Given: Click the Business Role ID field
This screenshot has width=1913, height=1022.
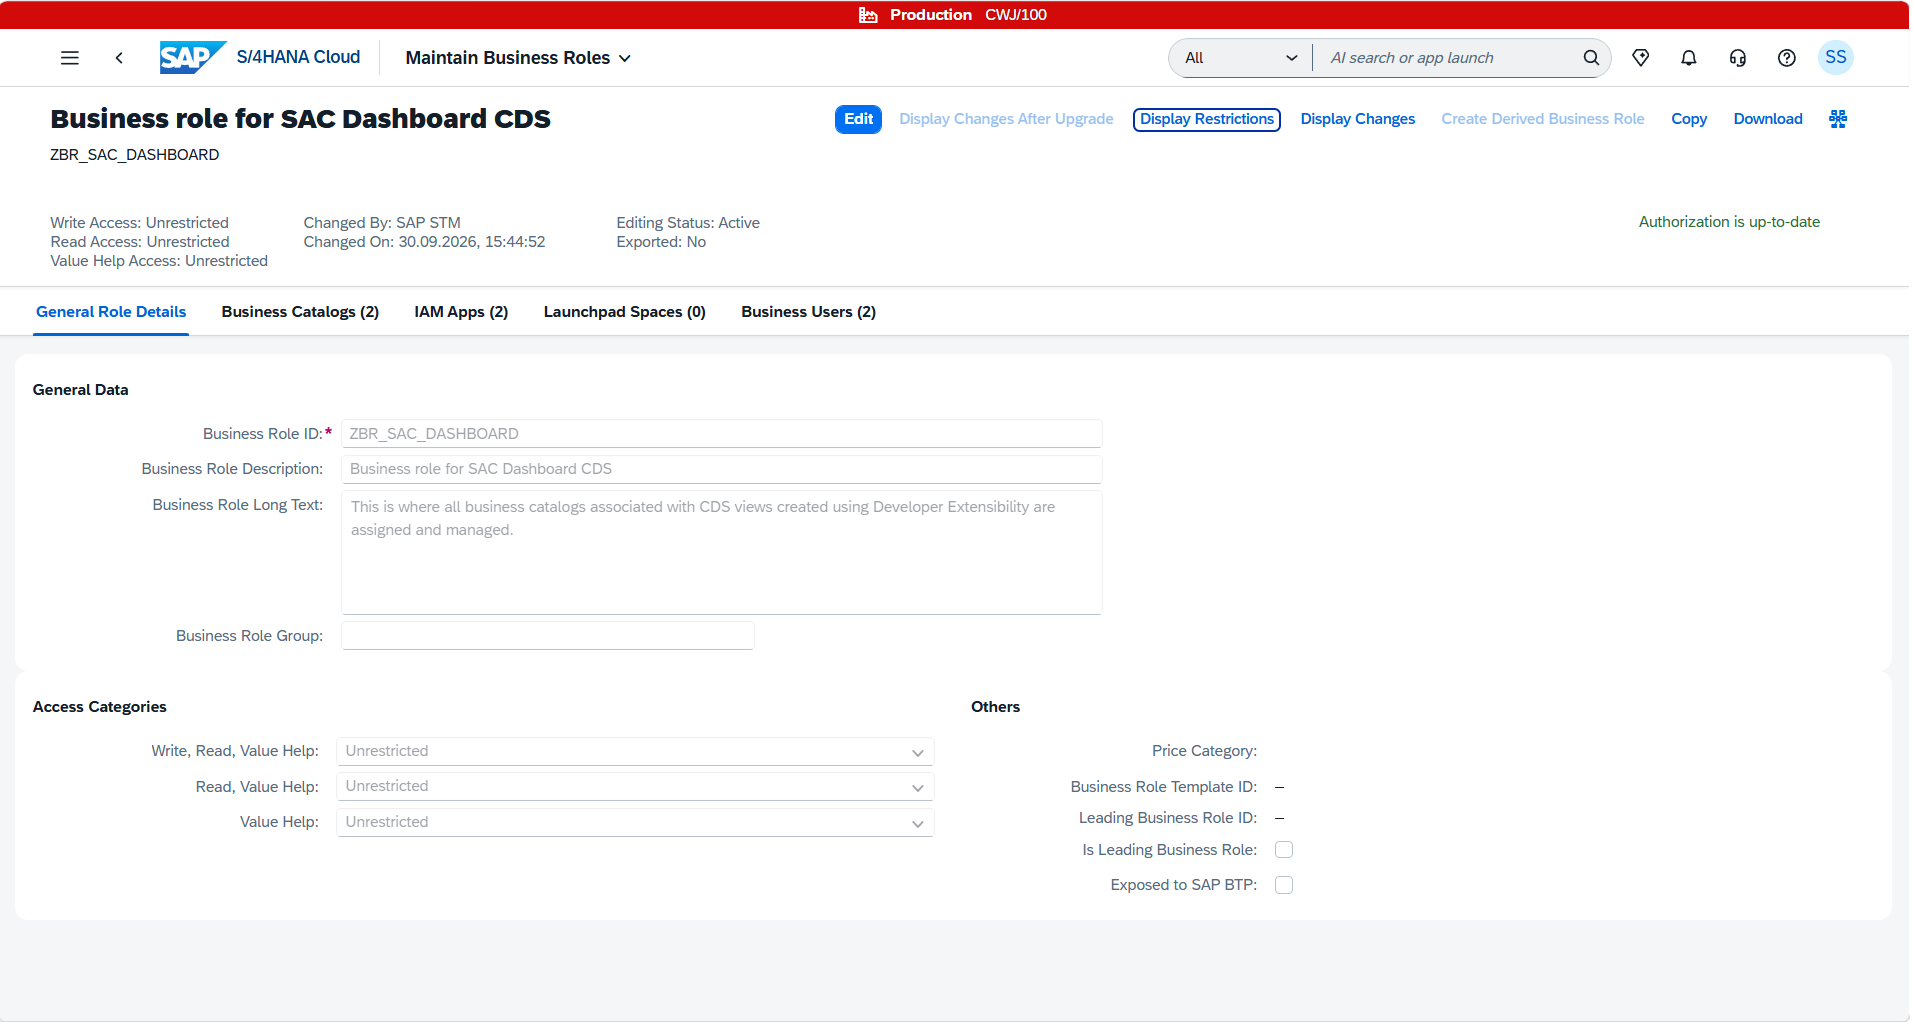Looking at the screenshot, I should pos(721,434).
